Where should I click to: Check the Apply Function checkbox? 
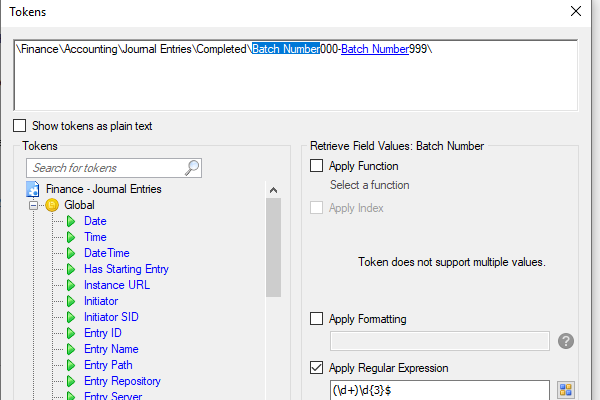tap(316, 166)
